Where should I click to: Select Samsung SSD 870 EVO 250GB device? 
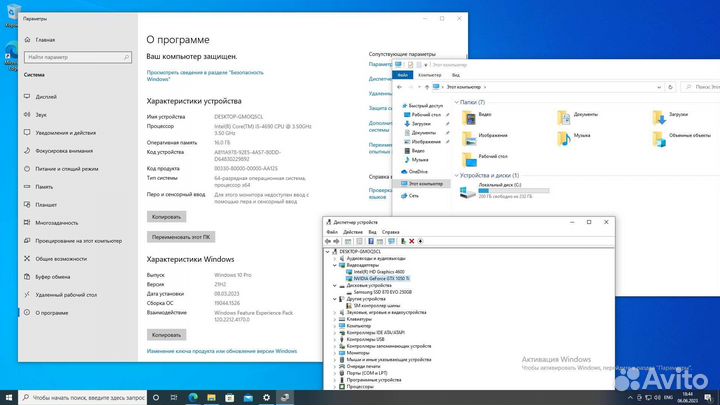coord(382,292)
